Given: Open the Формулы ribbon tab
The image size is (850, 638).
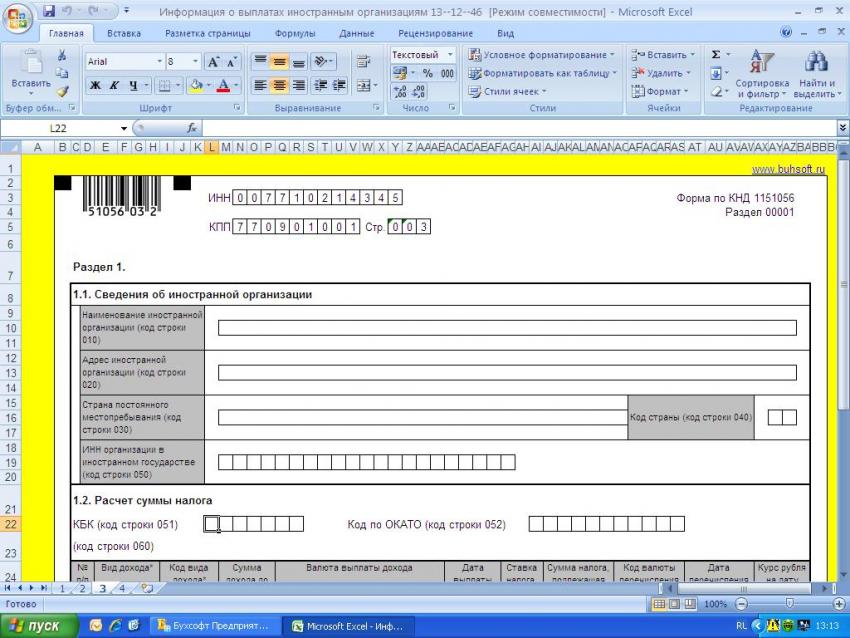Looking at the screenshot, I should pos(294,33).
